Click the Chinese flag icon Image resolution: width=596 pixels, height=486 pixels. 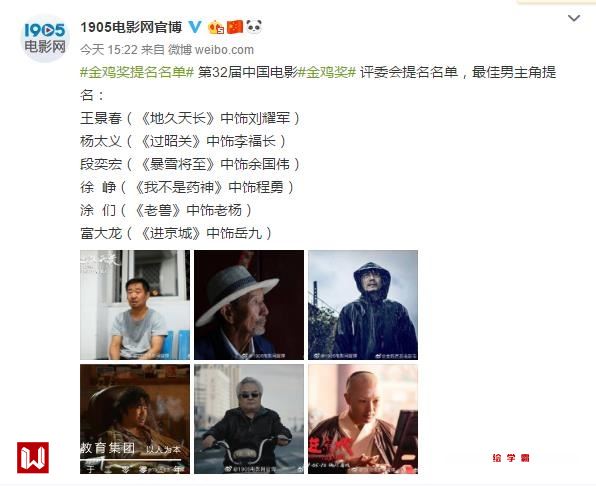[x=235, y=27]
